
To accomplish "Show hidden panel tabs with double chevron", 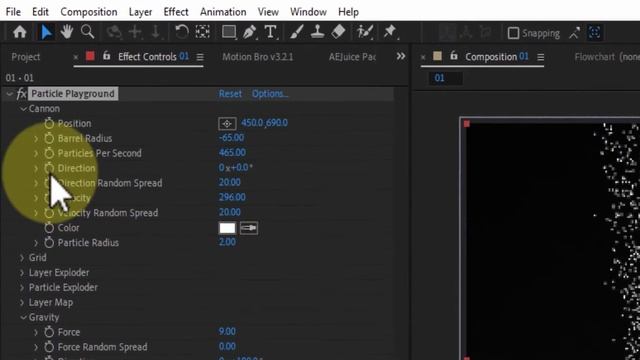I will (401, 56).
